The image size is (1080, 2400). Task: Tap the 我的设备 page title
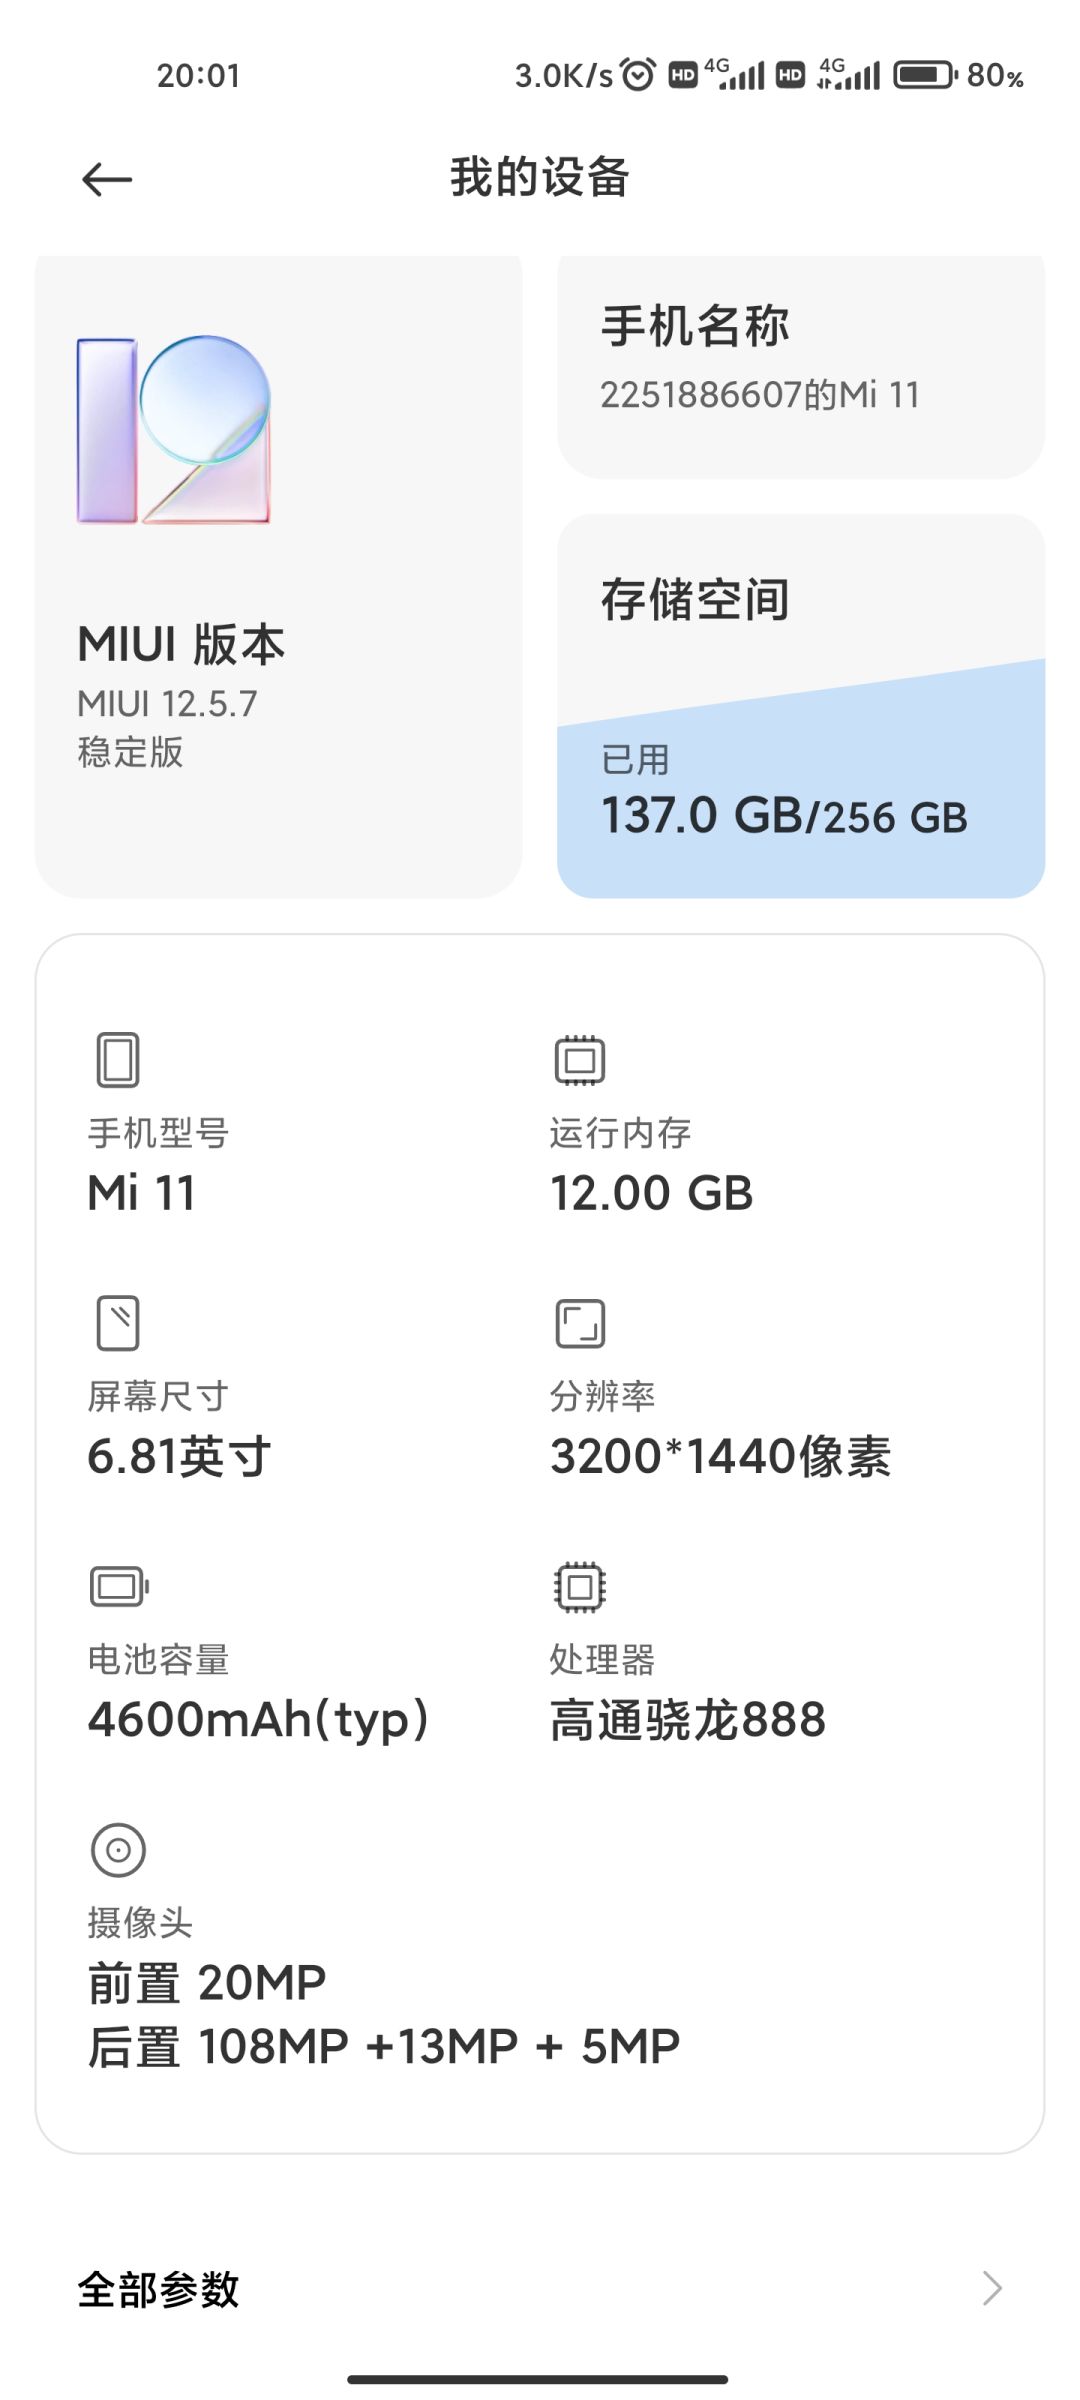[x=540, y=178]
